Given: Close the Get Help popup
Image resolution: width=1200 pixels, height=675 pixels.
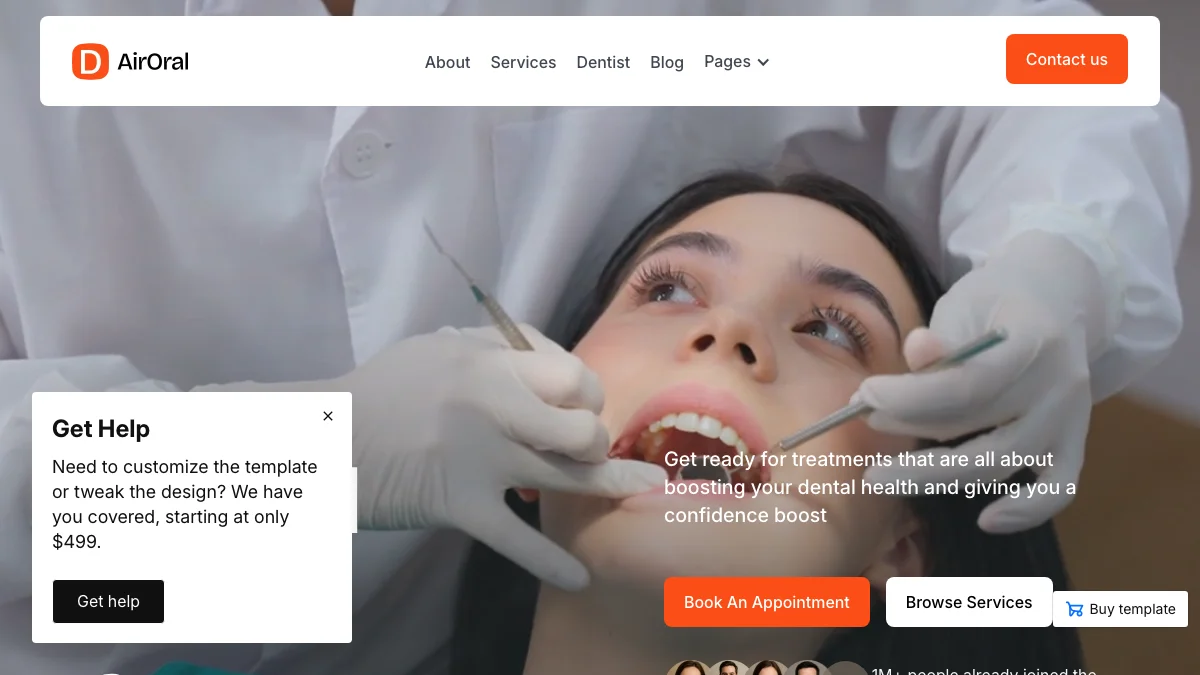Looking at the screenshot, I should tap(328, 416).
